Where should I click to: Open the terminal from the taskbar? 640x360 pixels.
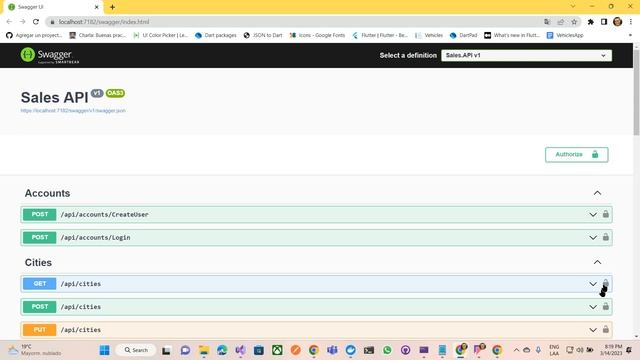(x=369, y=350)
